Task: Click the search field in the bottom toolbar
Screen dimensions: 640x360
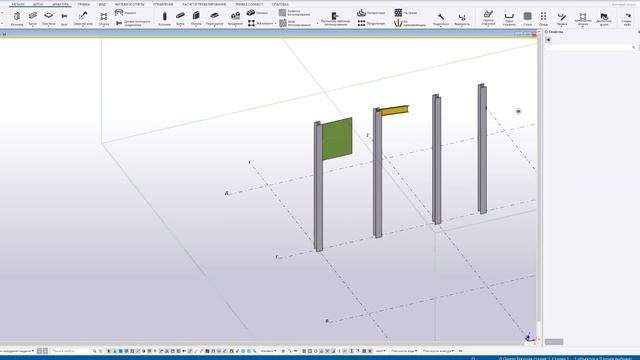Action: coord(71,351)
